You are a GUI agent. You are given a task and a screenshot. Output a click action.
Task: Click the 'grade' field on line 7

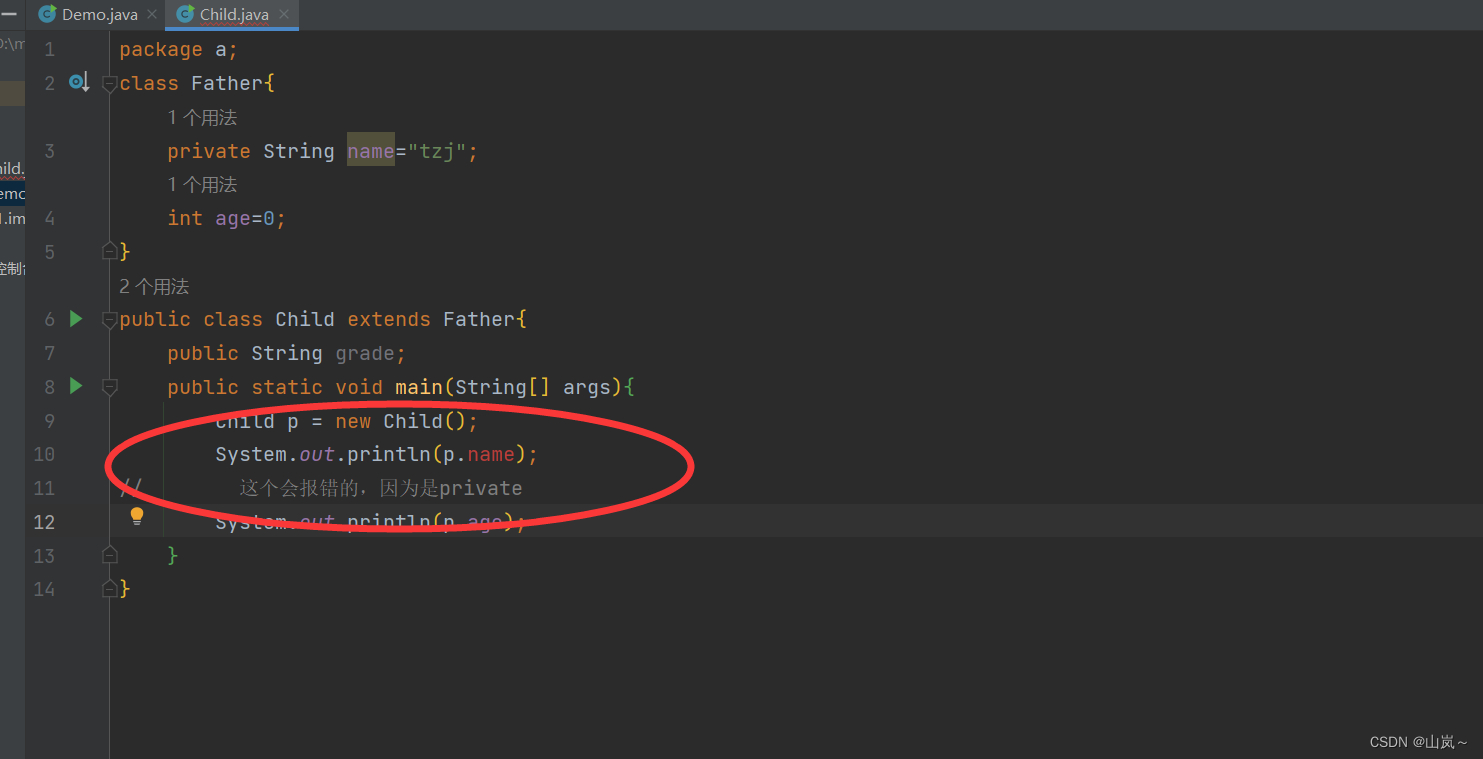click(x=365, y=353)
